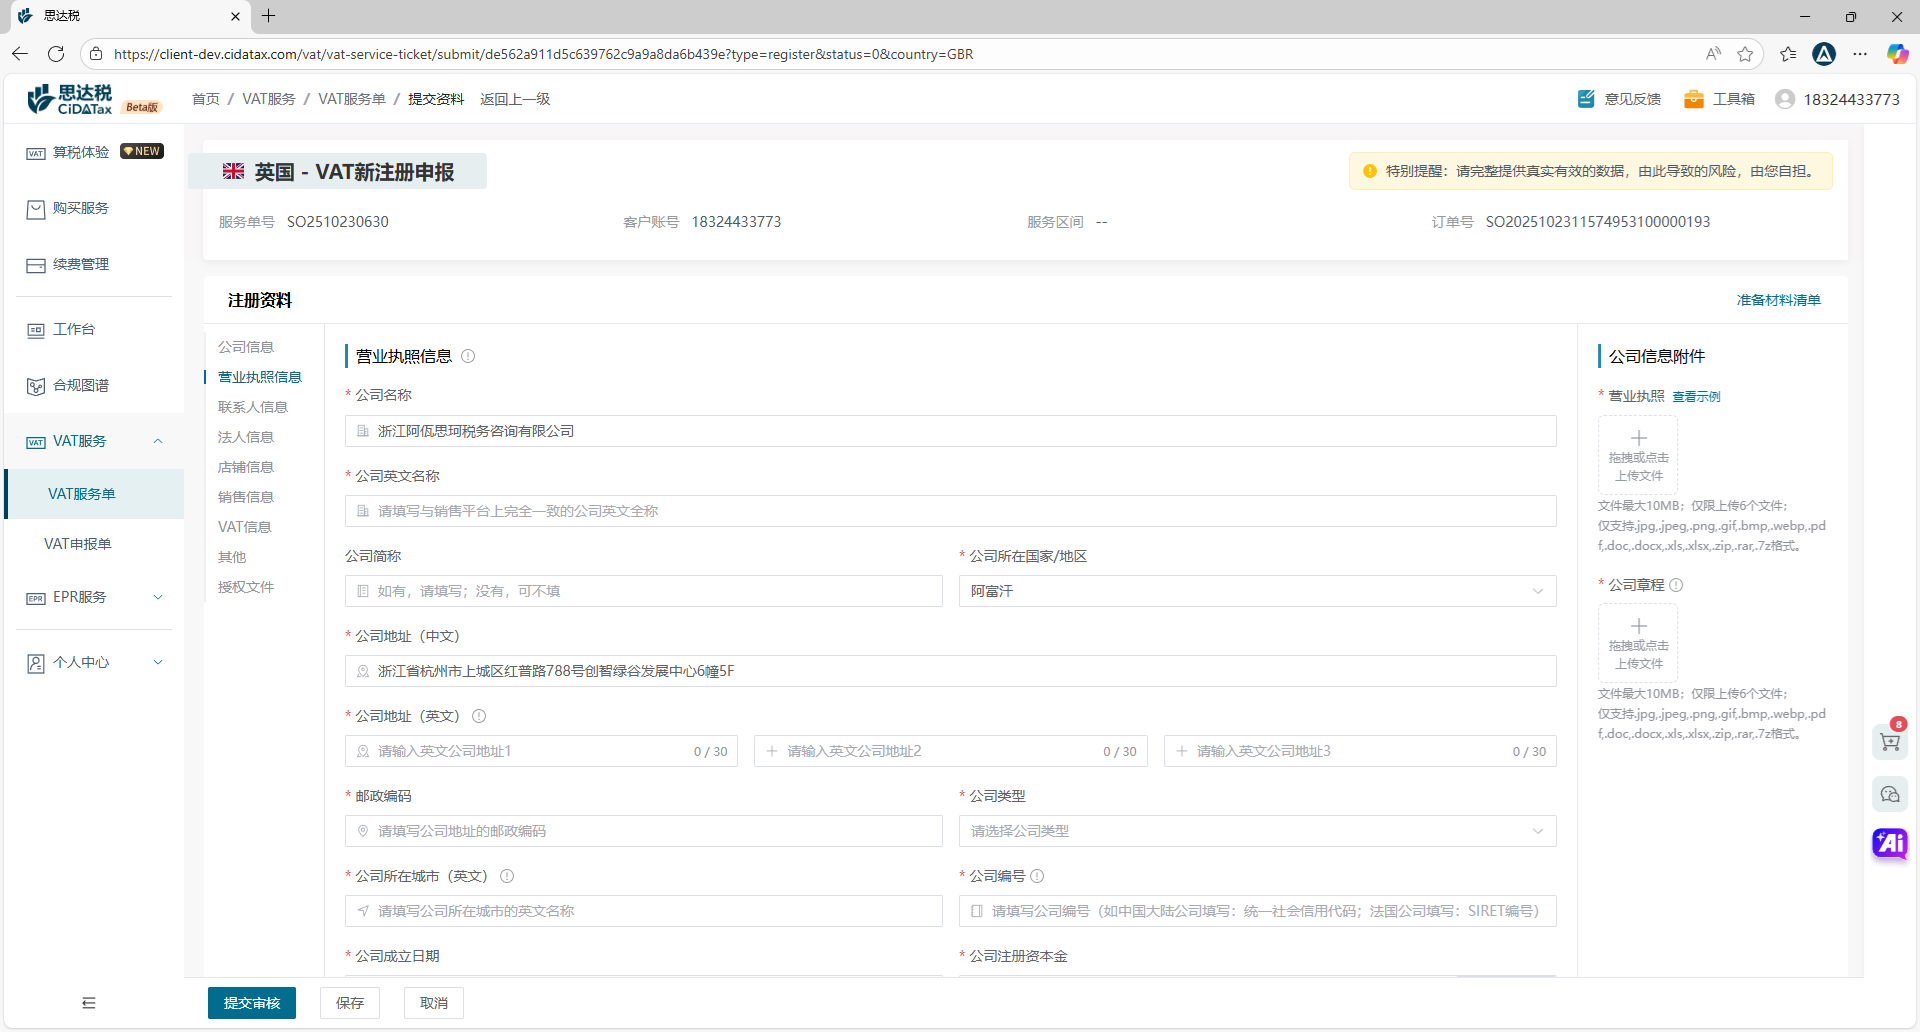Open the 工具箱 toolbox icon
1920x1032 pixels.
(1694, 99)
